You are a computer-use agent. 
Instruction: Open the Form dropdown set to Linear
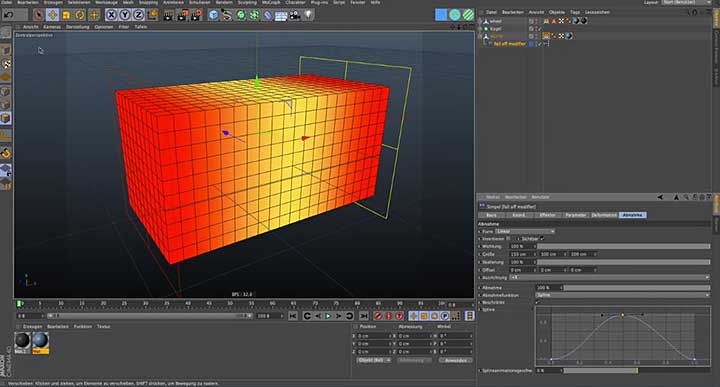[x=525, y=231]
